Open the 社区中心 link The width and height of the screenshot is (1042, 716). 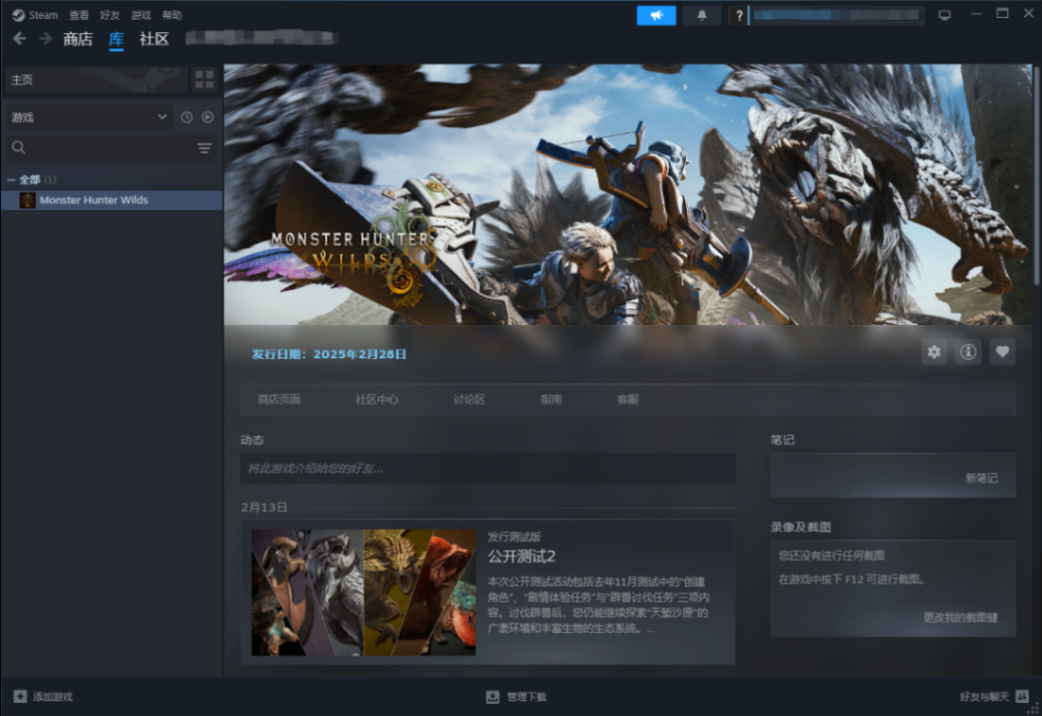point(377,400)
